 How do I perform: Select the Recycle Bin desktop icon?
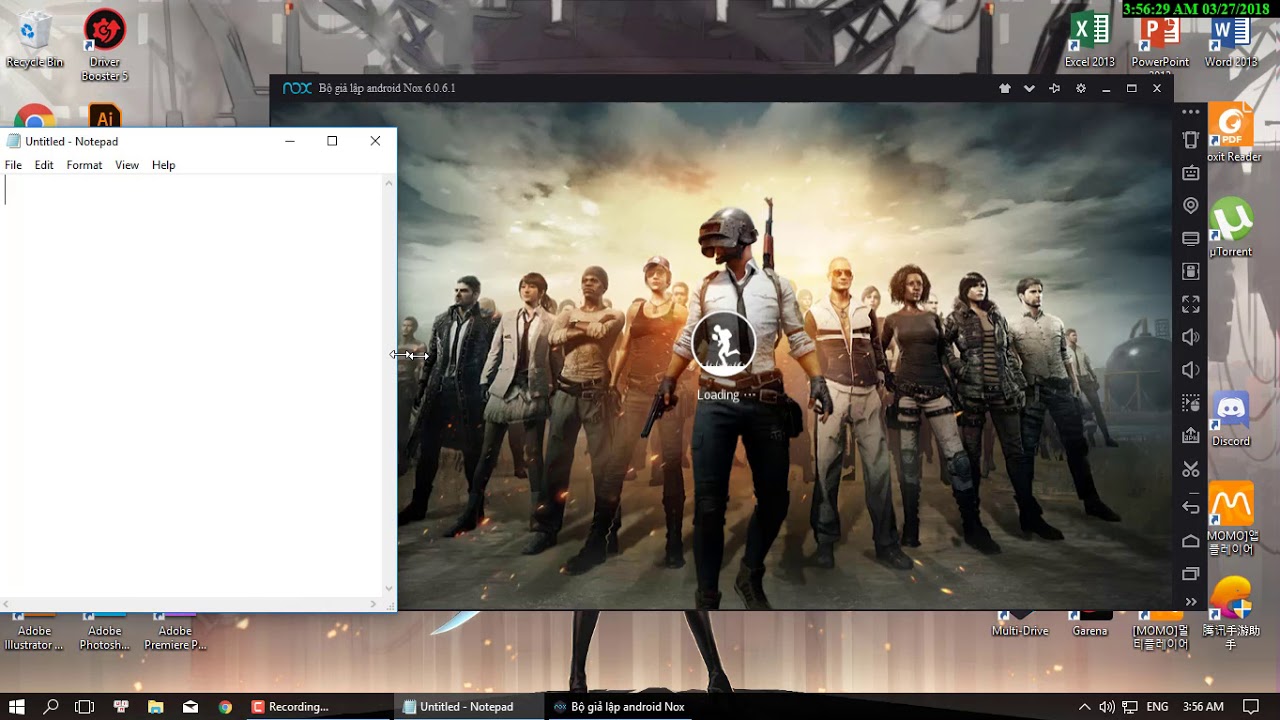pos(34,39)
